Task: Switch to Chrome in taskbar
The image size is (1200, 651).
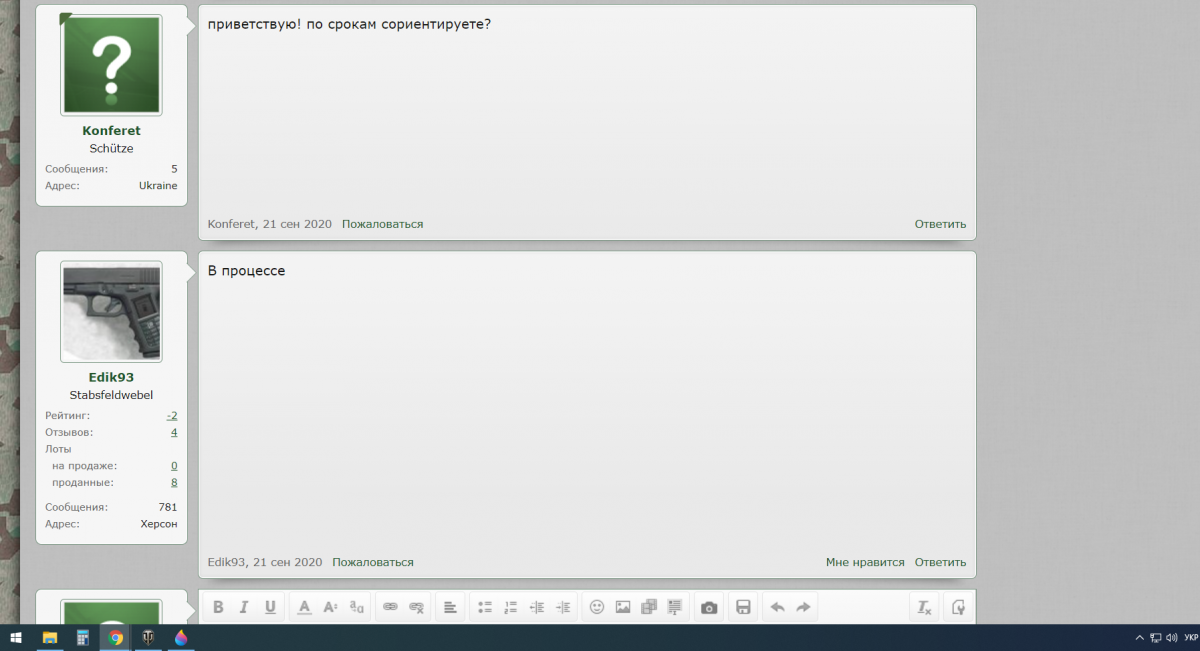Action: [116, 637]
